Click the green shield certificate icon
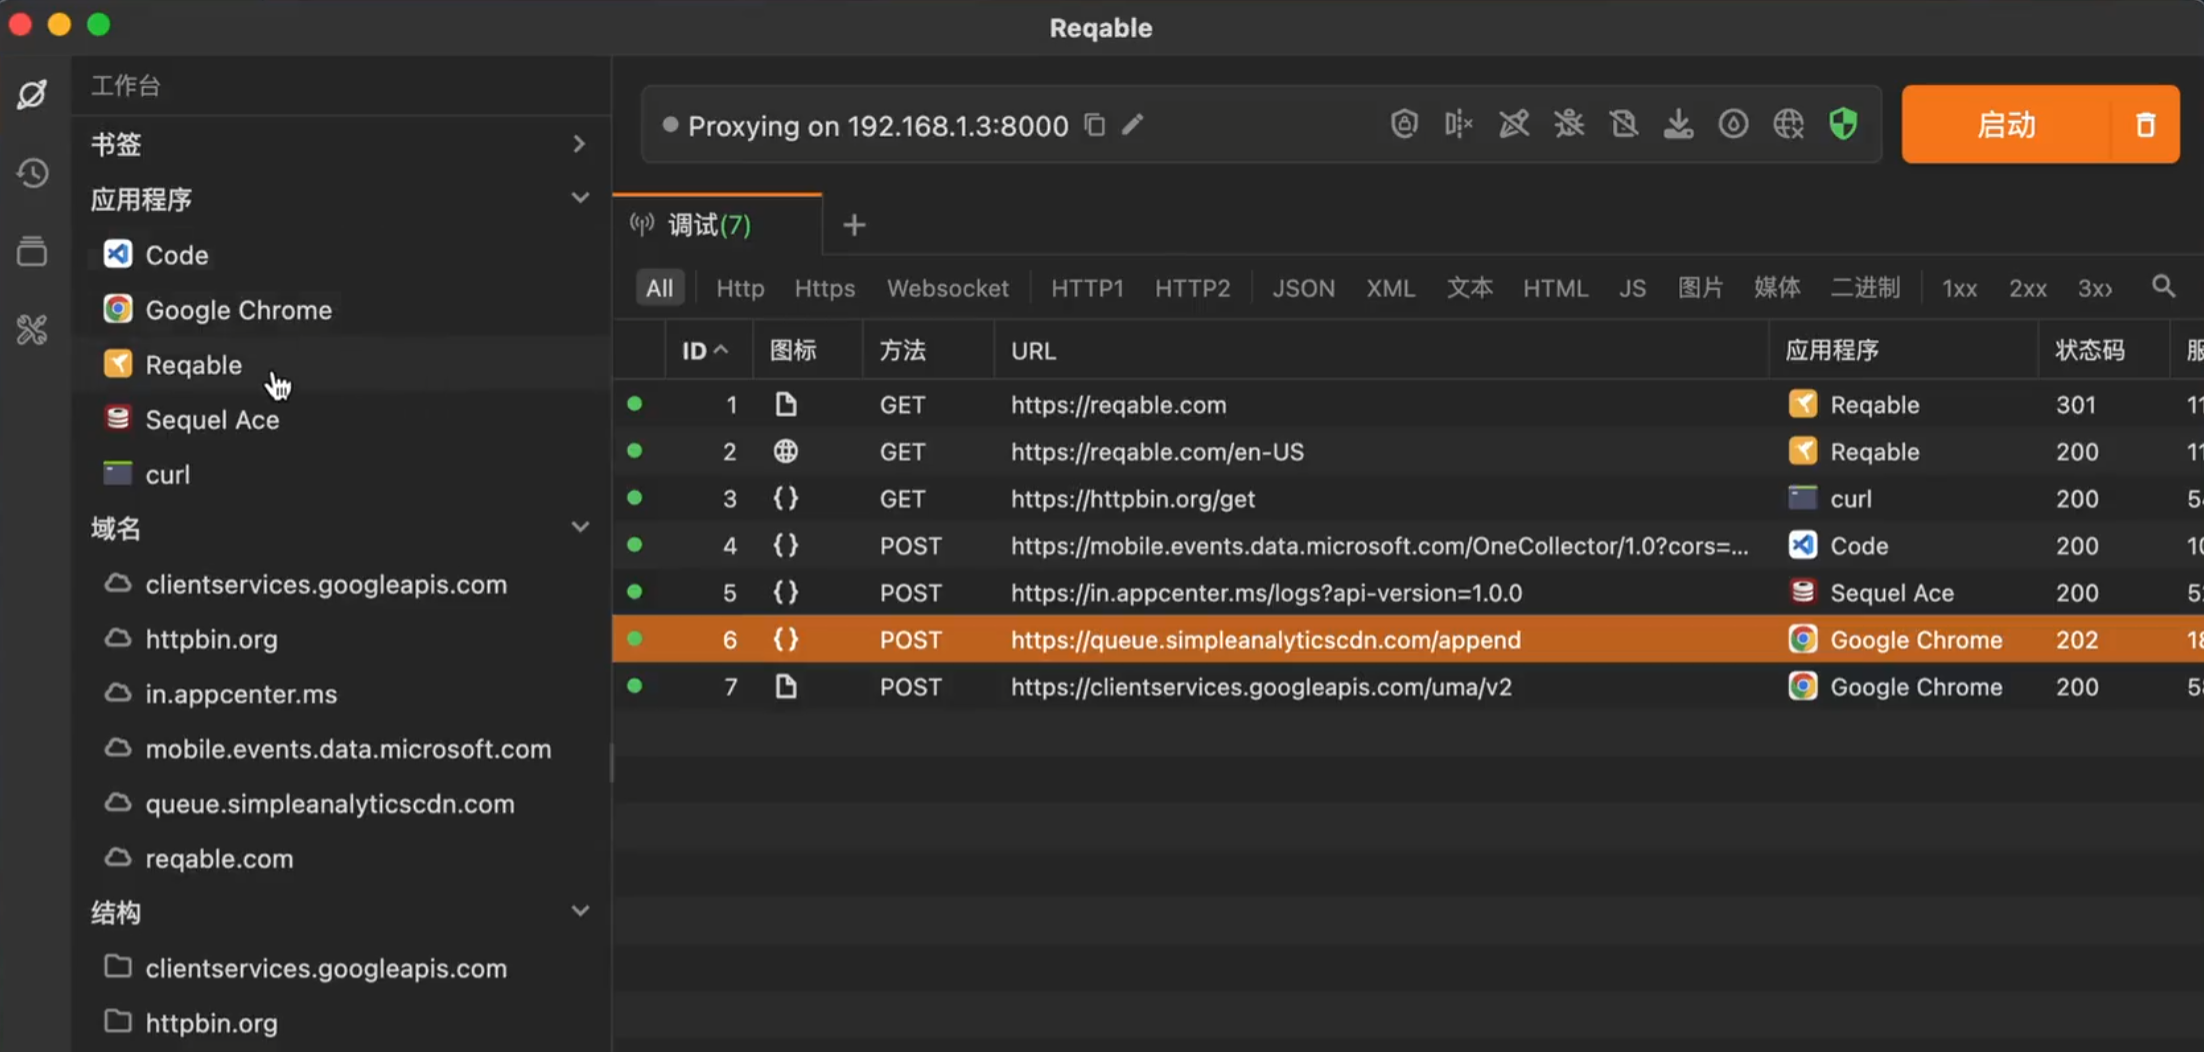The image size is (2204, 1052). 1843,124
